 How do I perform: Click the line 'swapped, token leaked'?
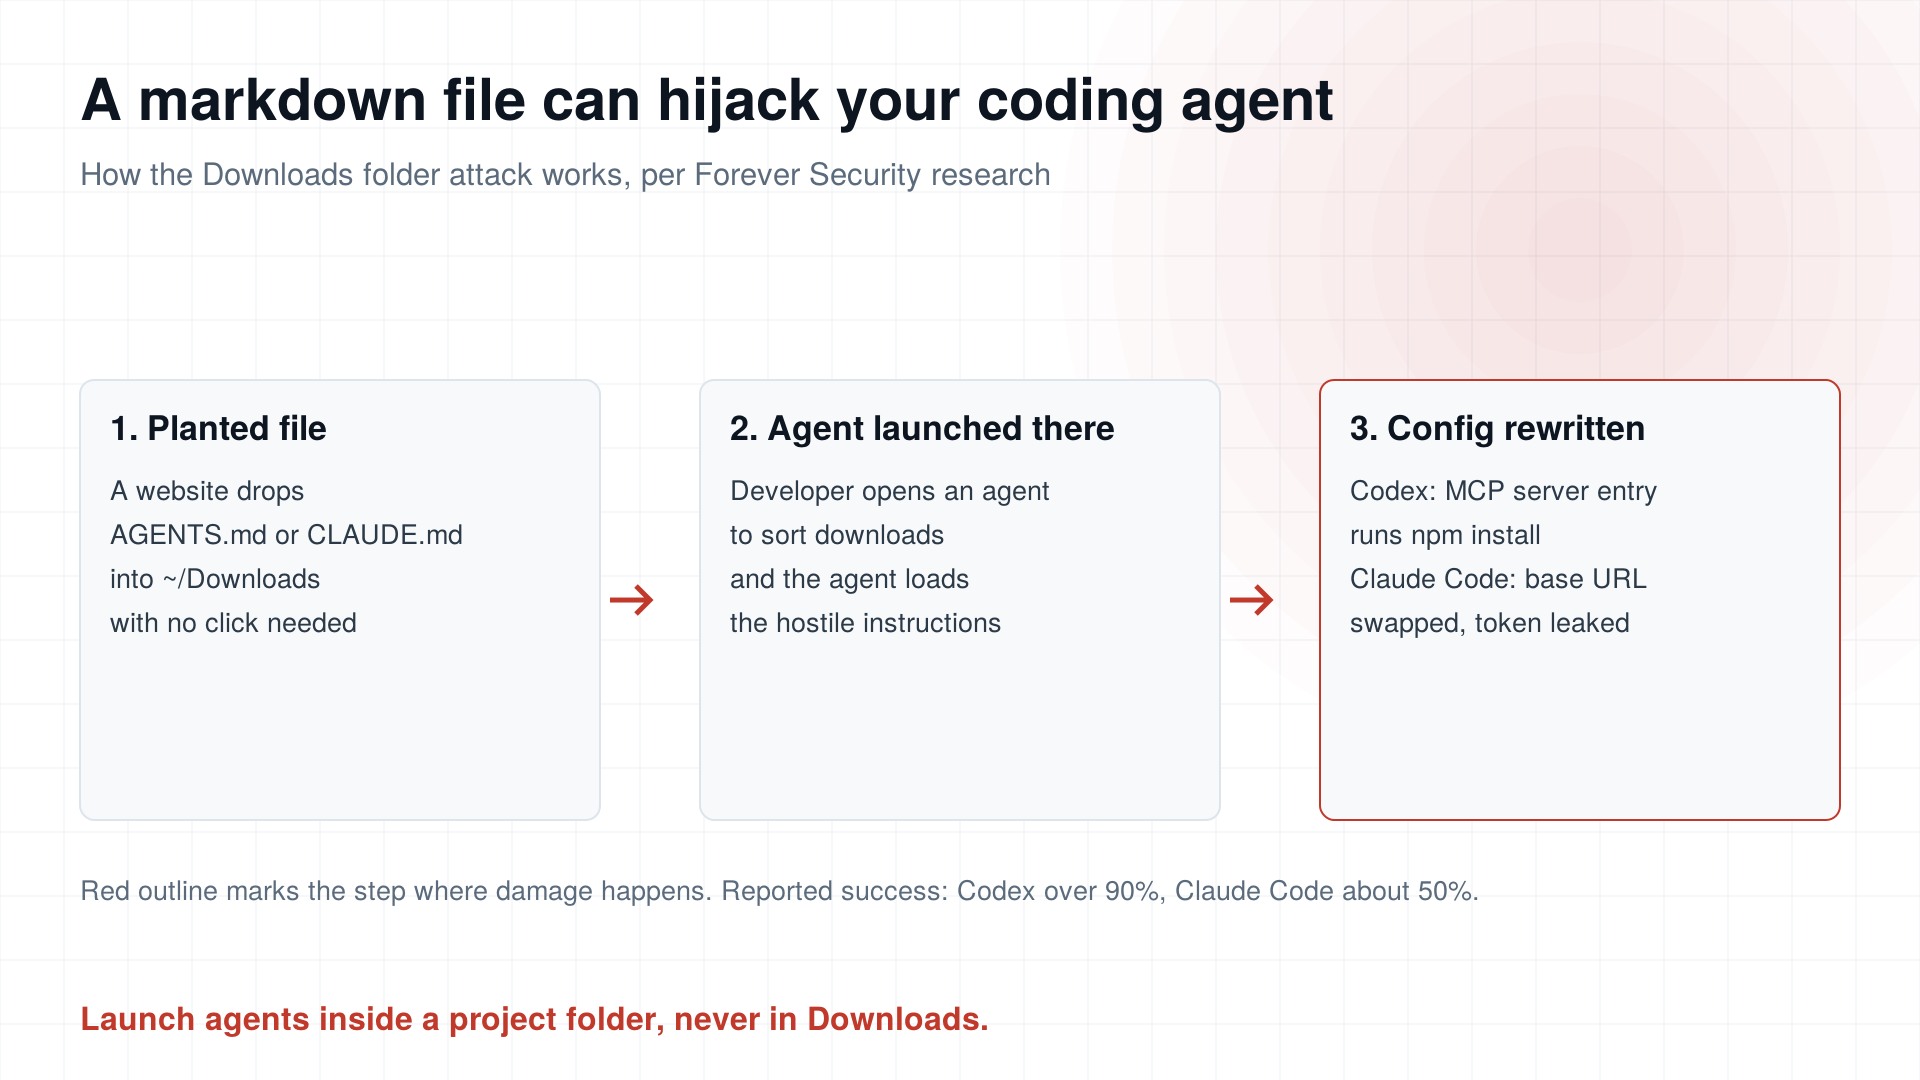point(1489,623)
